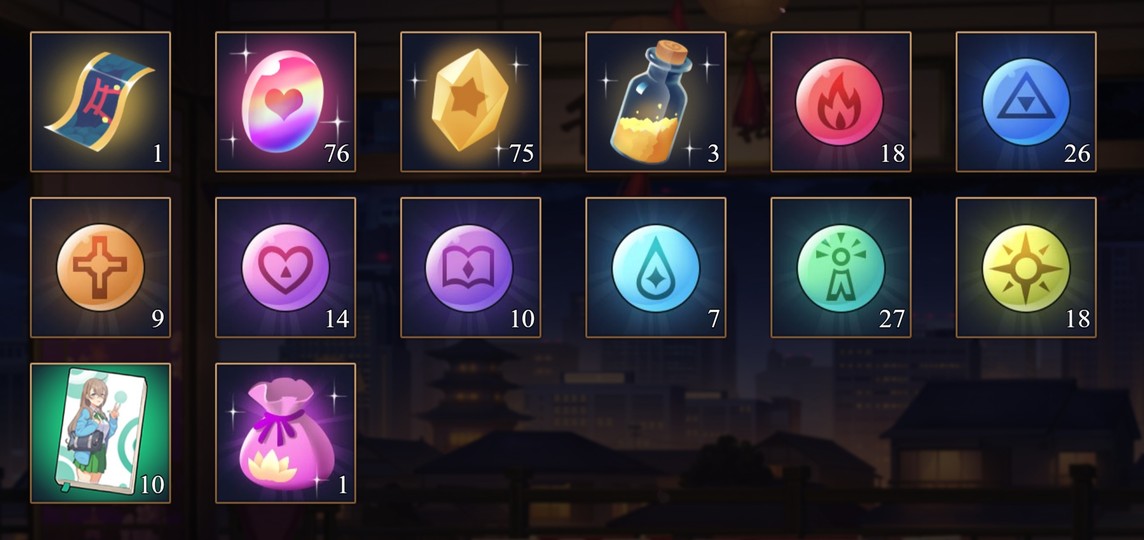Screen dimensions: 1144x540
Task: Select the purple open book orb
Action: point(471,267)
